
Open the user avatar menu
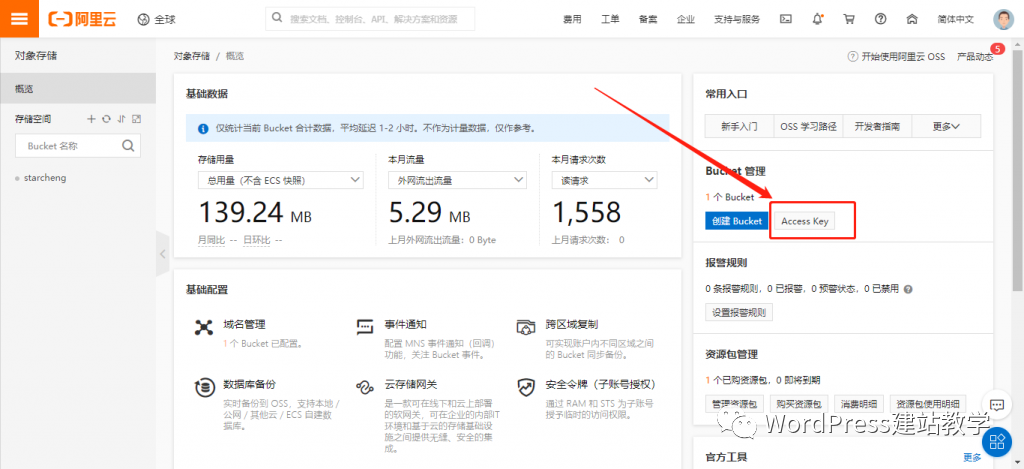[x=1003, y=19]
